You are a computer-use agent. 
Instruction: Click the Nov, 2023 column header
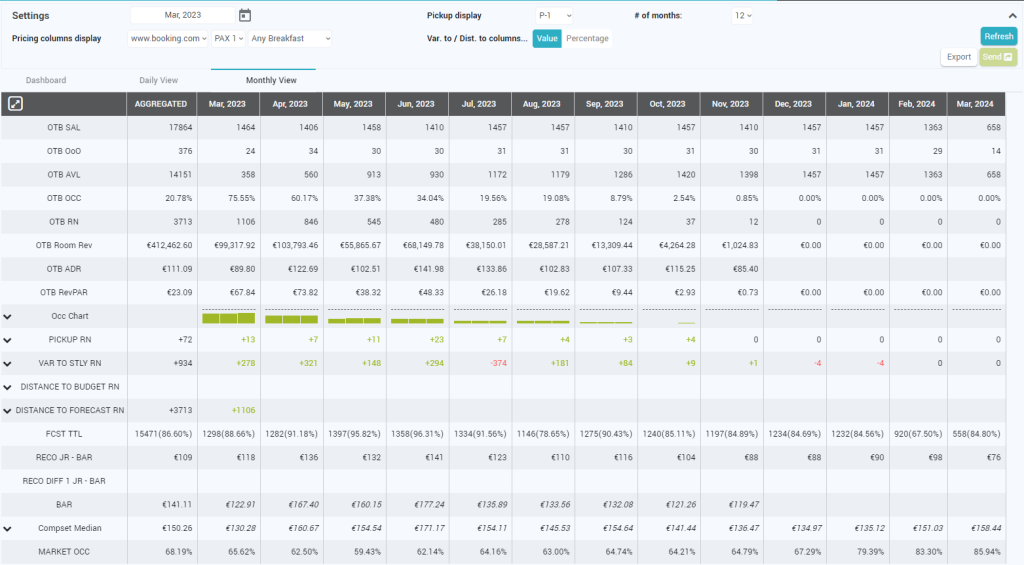(x=730, y=104)
